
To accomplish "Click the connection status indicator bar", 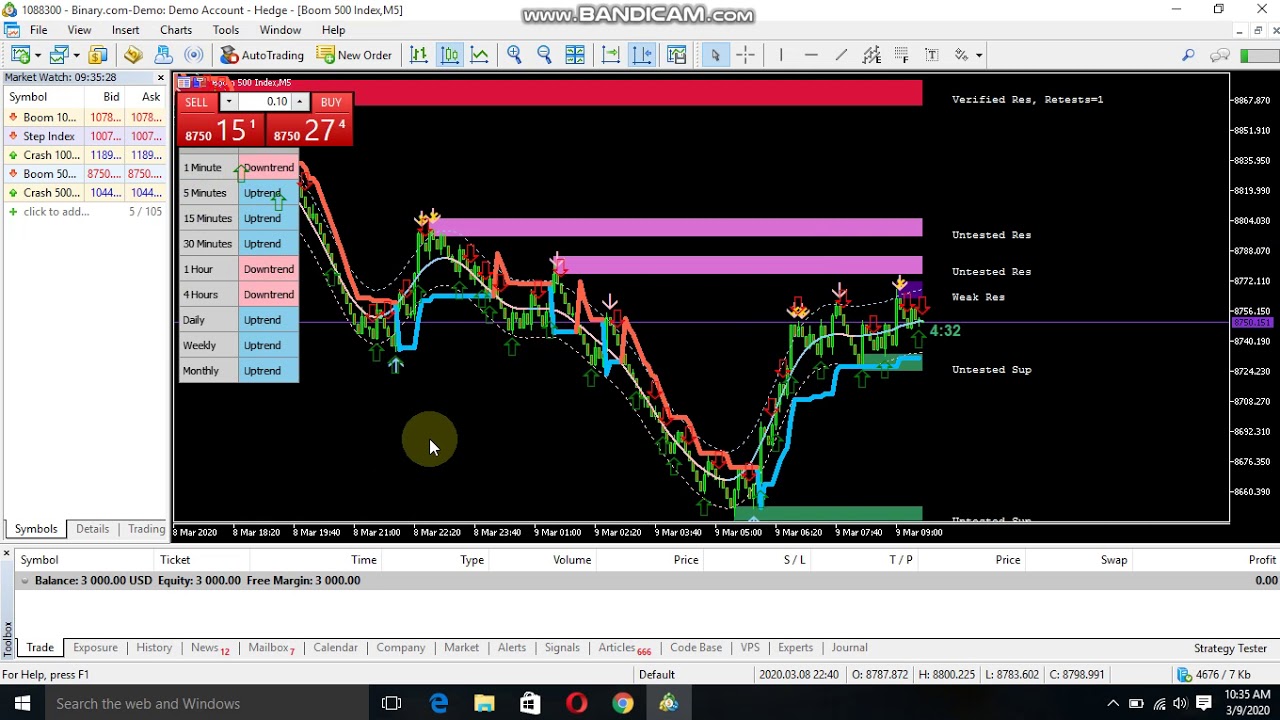I will coord(1258,55).
